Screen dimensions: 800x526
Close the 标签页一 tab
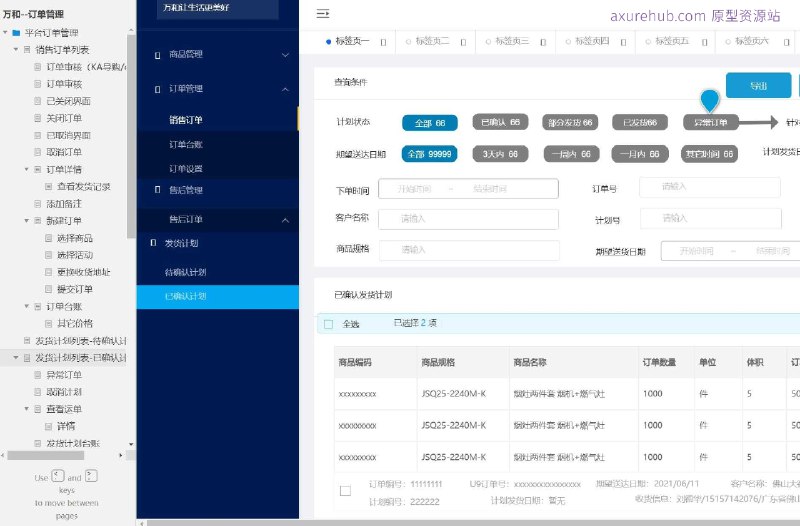point(383,42)
